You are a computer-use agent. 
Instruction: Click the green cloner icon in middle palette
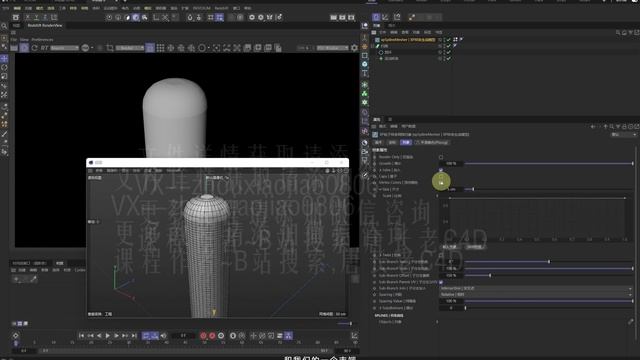[364, 93]
